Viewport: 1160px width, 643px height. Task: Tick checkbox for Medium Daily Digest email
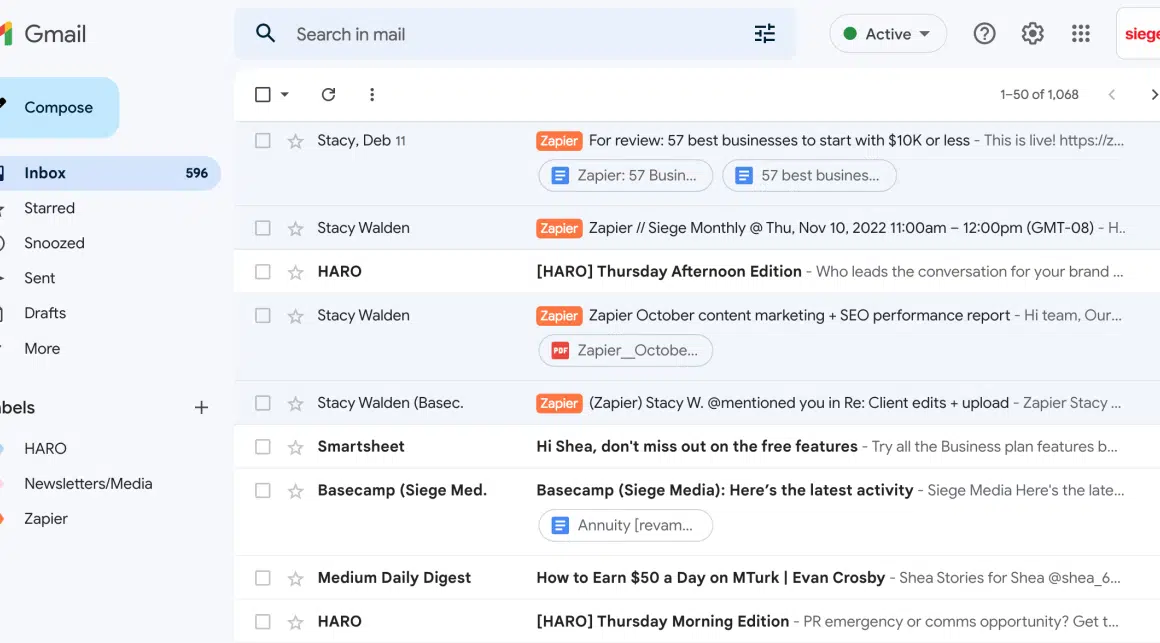[263, 578]
